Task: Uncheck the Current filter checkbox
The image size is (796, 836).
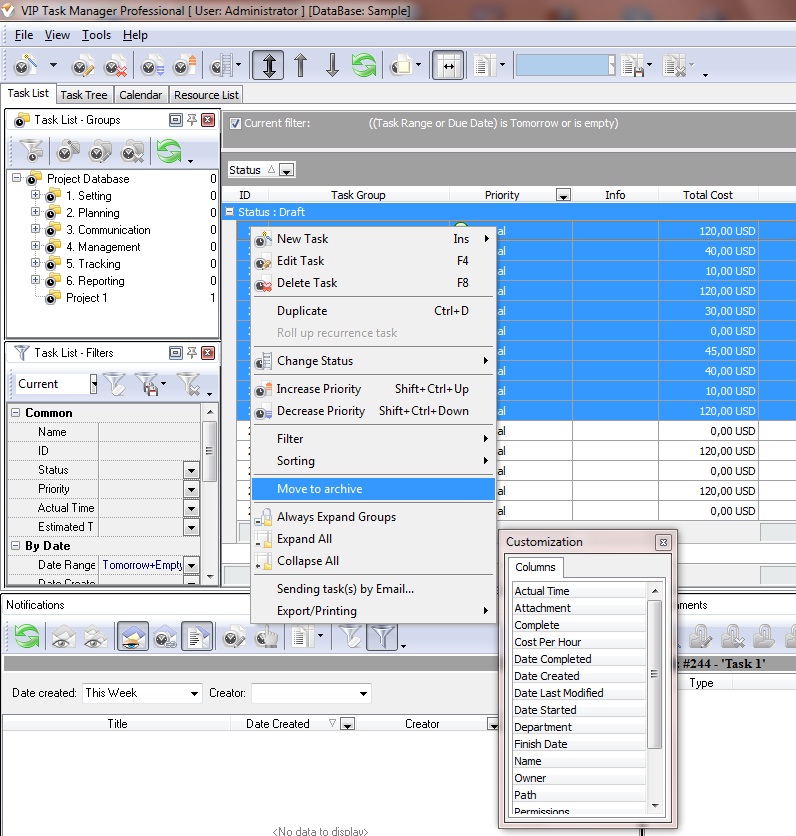Action: click(x=236, y=124)
